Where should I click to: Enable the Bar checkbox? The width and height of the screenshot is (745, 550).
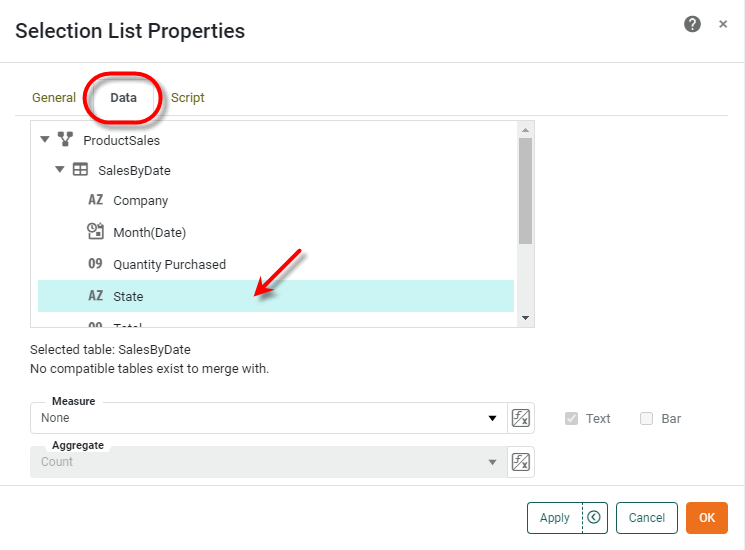(647, 418)
